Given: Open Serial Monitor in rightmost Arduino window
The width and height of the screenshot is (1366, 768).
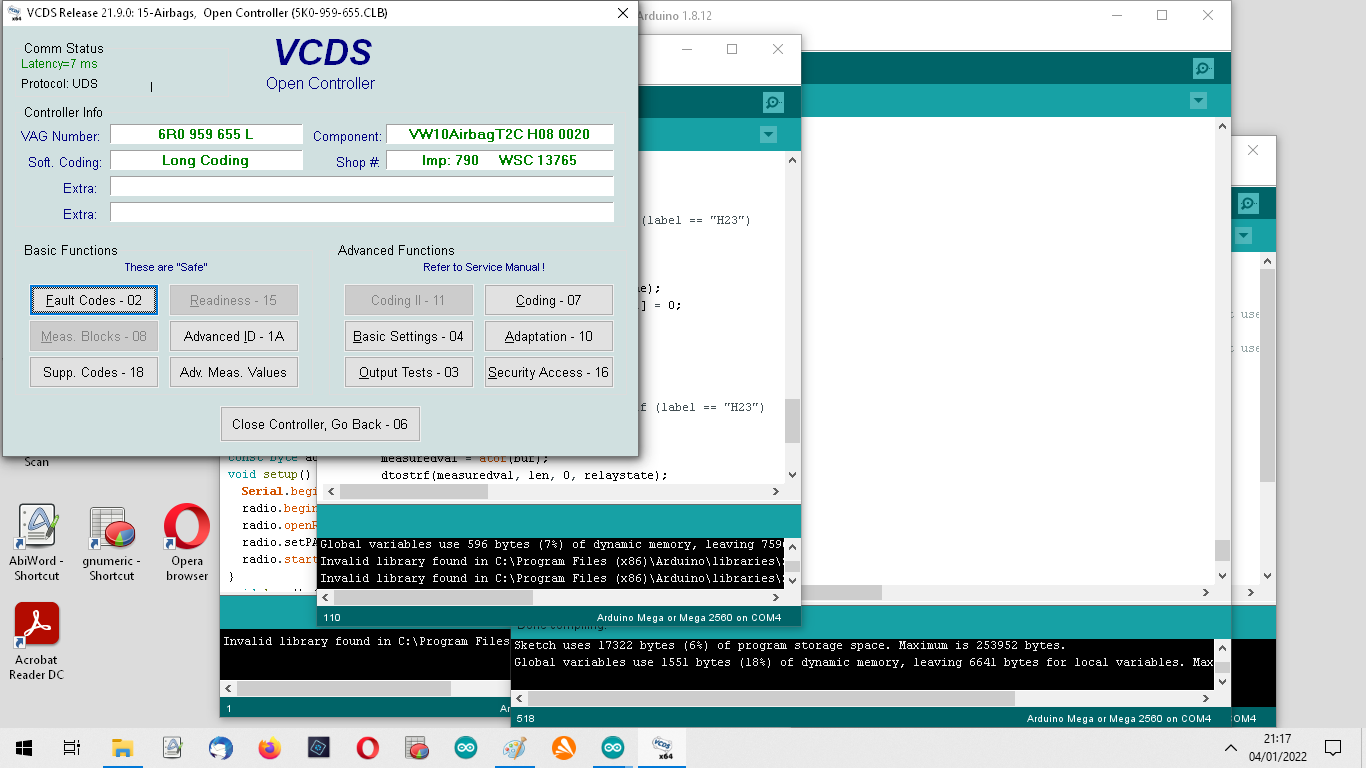Looking at the screenshot, I should point(1248,203).
